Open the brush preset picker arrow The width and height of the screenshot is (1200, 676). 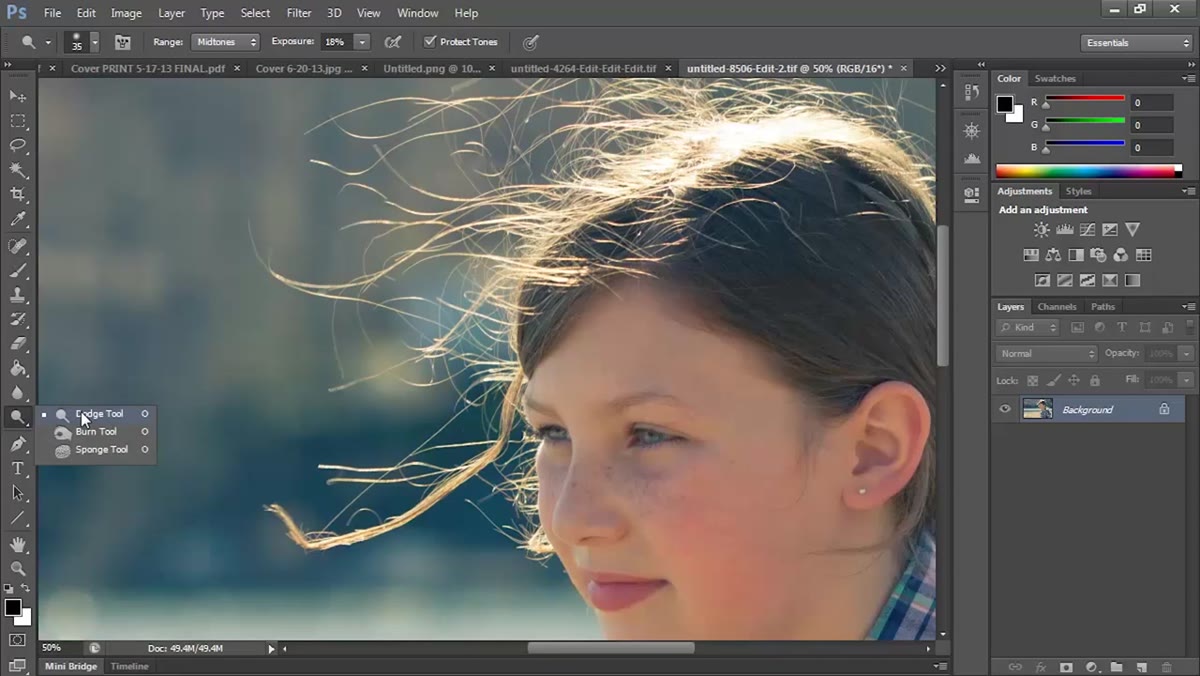(x=95, y=42)
